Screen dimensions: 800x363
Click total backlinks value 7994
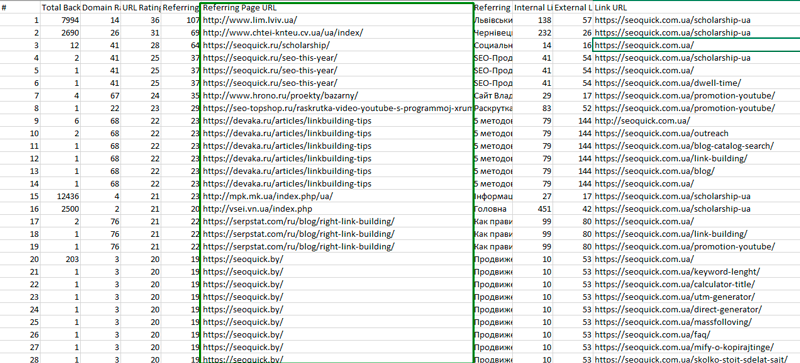click(60, 20)
